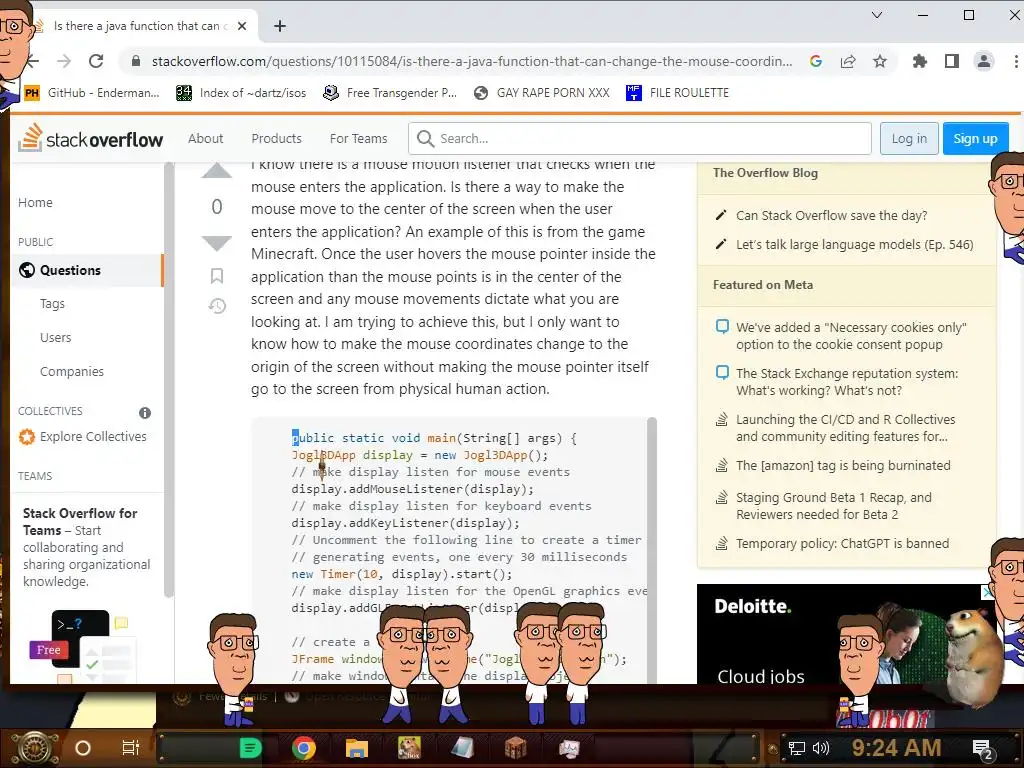The image size is (1024, 768).
Task: Downvote the question
Action: 216,243
